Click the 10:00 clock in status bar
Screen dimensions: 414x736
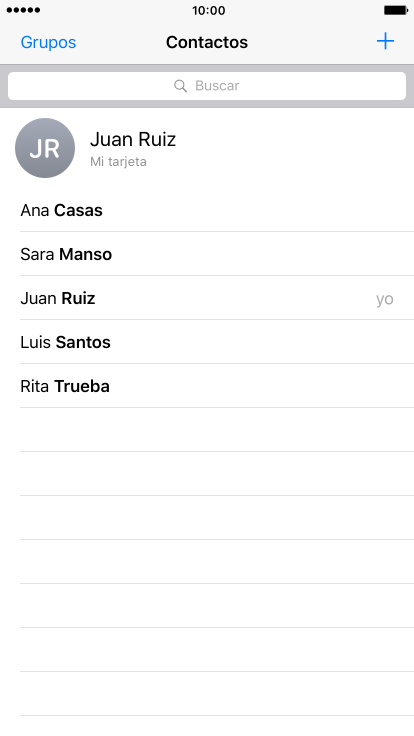point(208,10)
